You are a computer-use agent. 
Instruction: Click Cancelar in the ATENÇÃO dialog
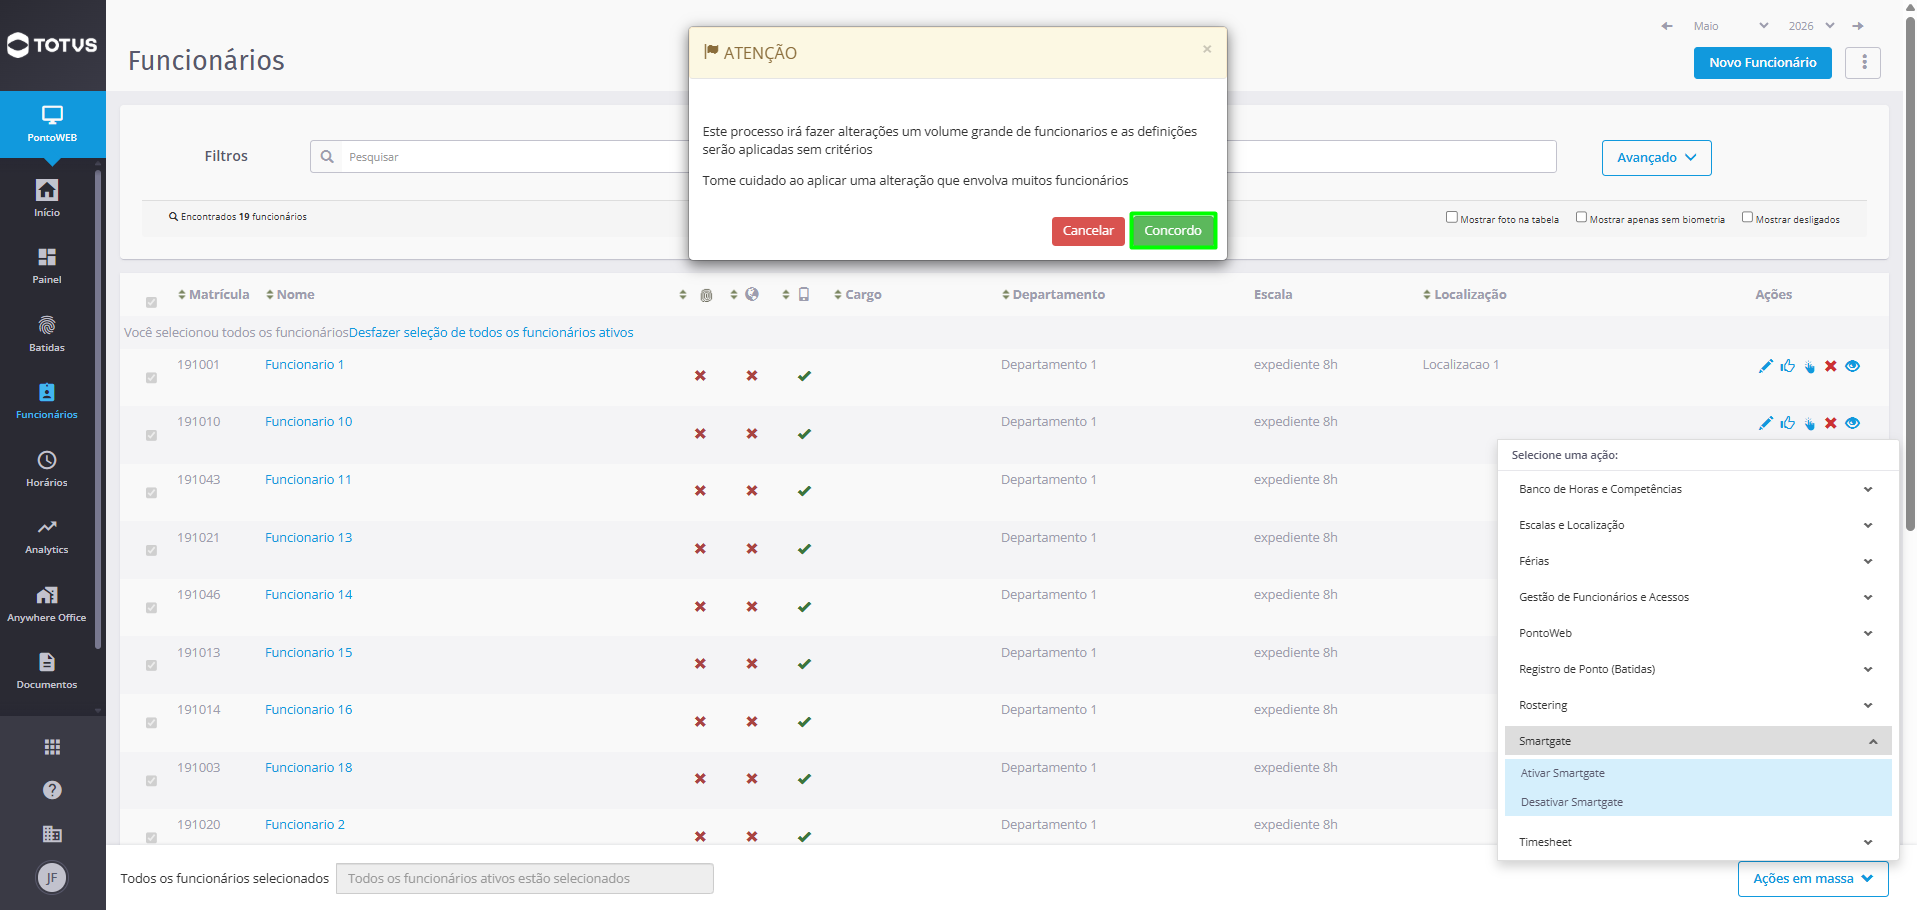(1088, 231)
